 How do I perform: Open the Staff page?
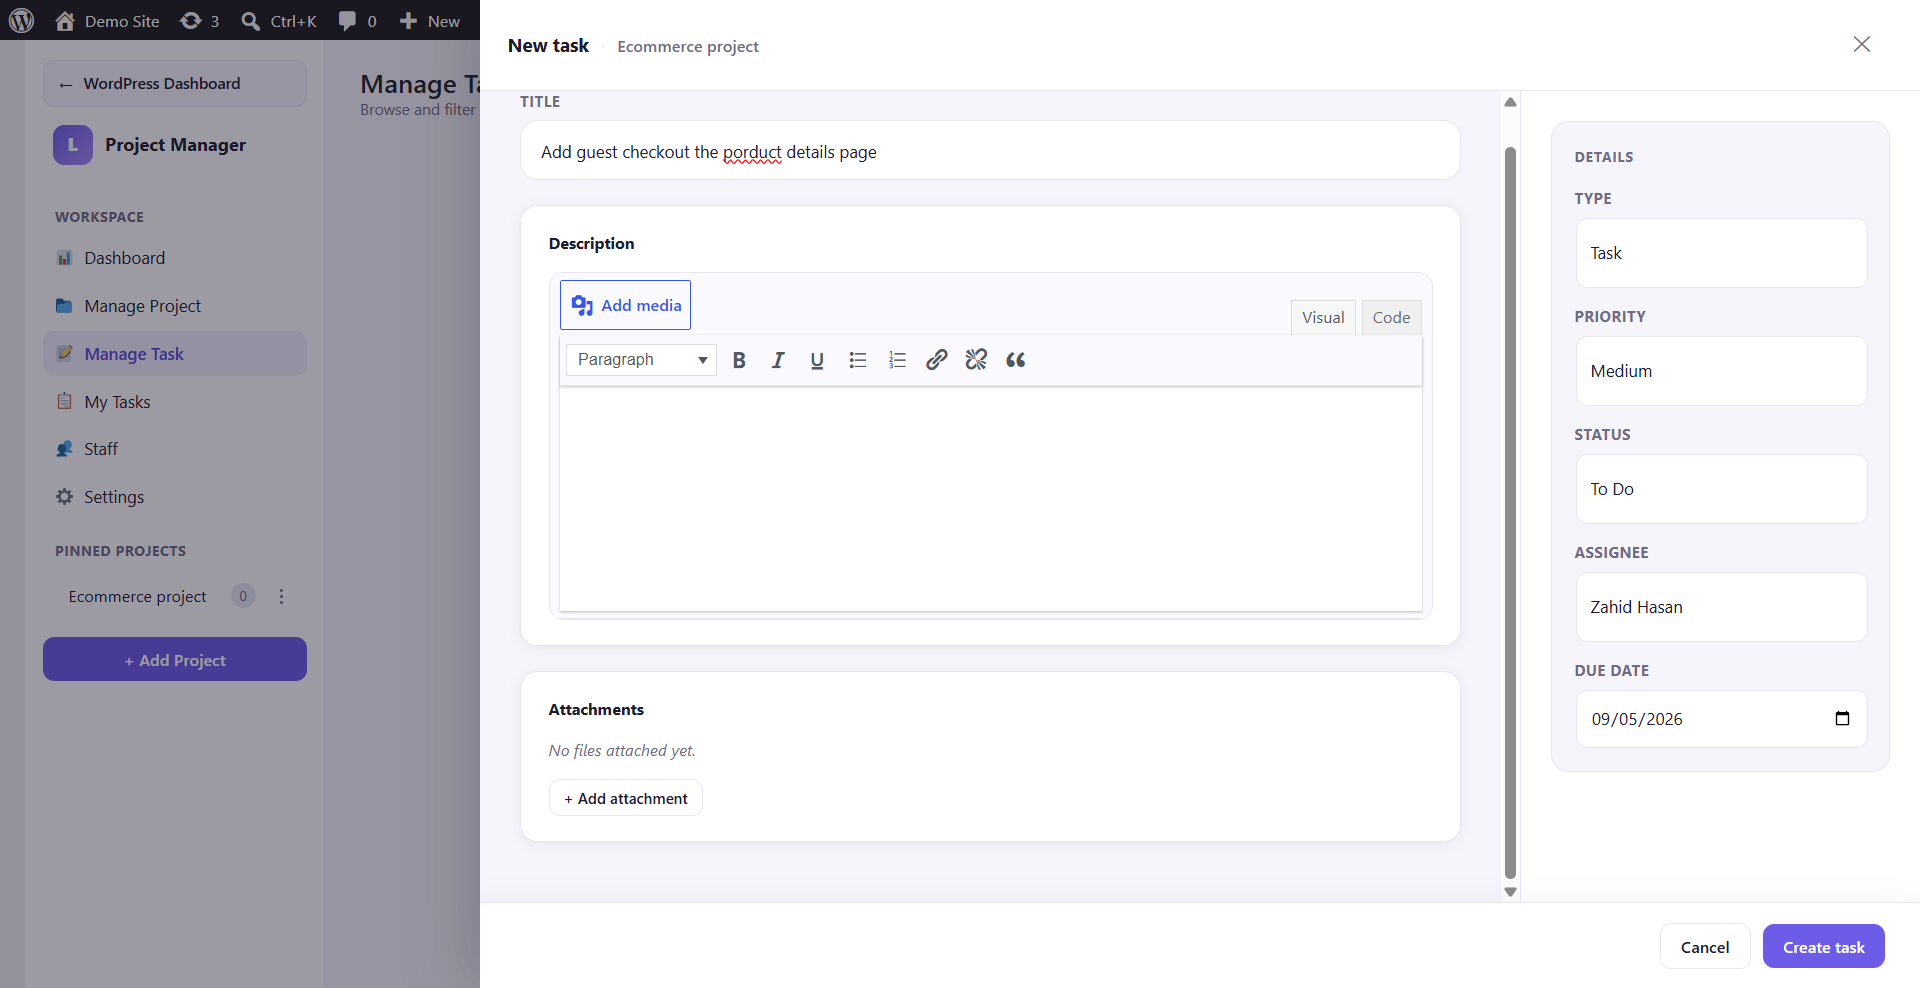point(175,449)
